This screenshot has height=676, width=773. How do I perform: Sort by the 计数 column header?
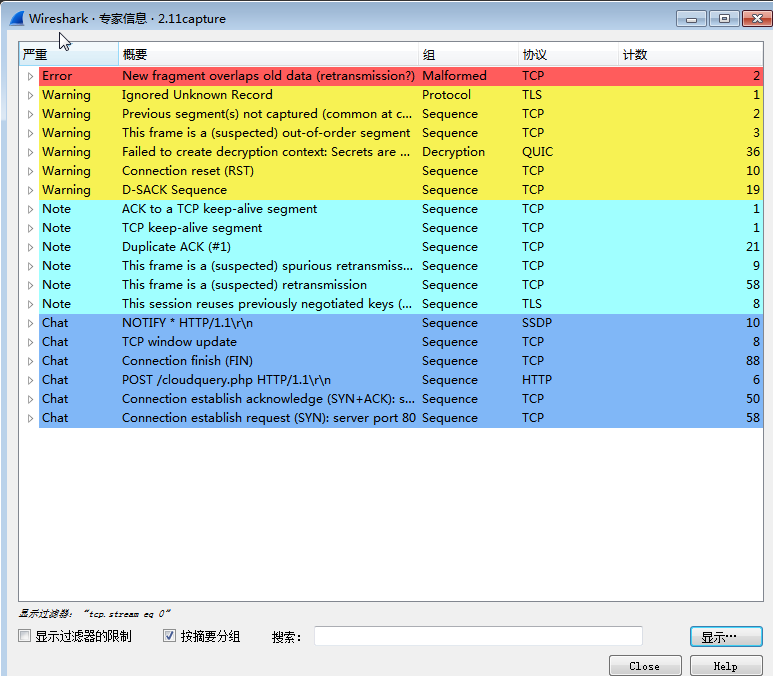[691, 54]
